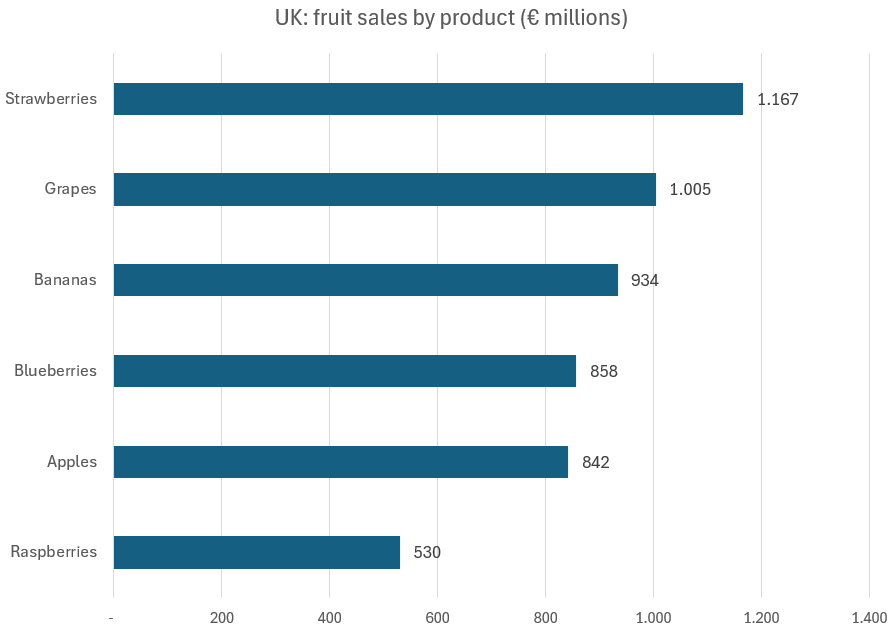Image resolution: width=893 pixels, height=629 pixels.
Task: Select the Blueberries category label
Action: [55, 371]
